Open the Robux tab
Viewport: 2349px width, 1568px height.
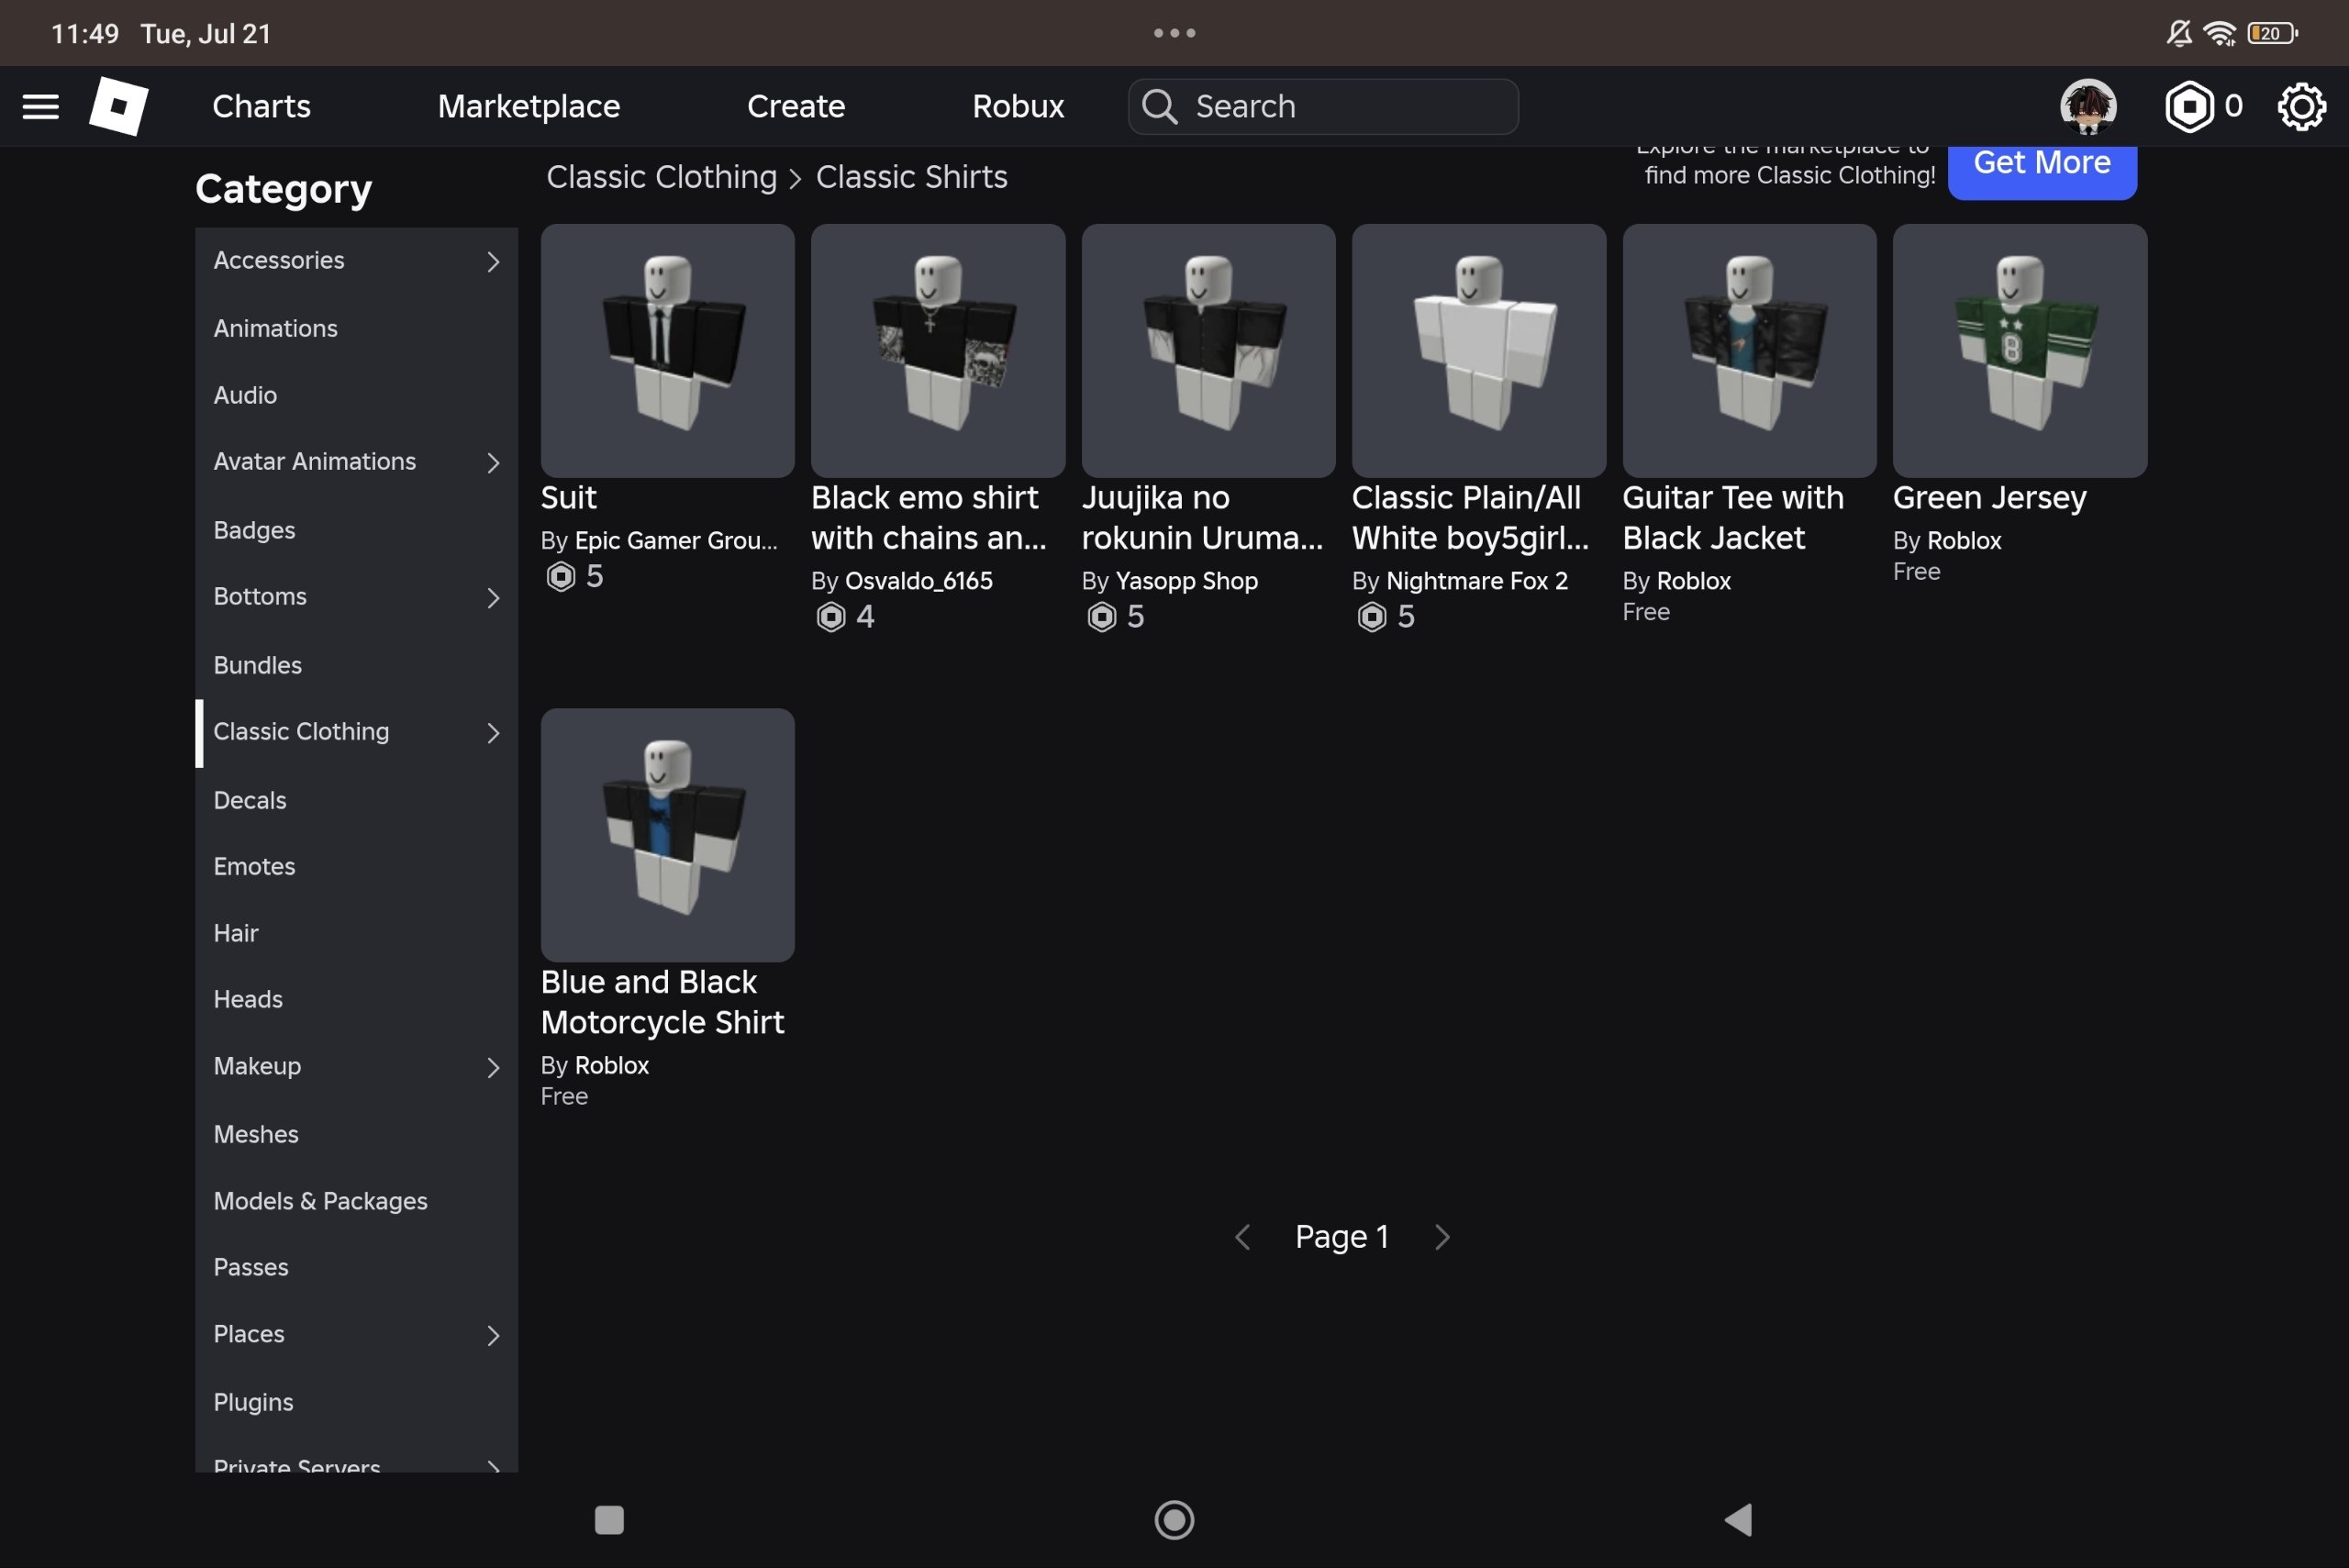pyautogui.click(x=1018, y=106)
